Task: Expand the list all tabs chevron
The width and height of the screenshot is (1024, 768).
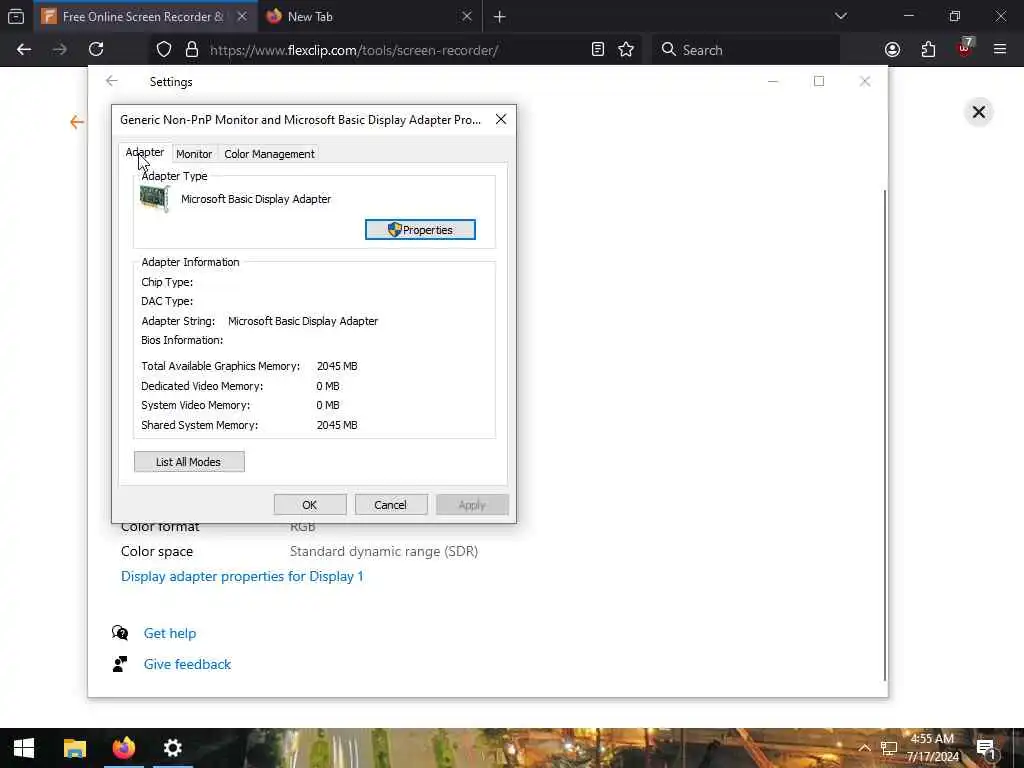Action: (x=840, y=16)
